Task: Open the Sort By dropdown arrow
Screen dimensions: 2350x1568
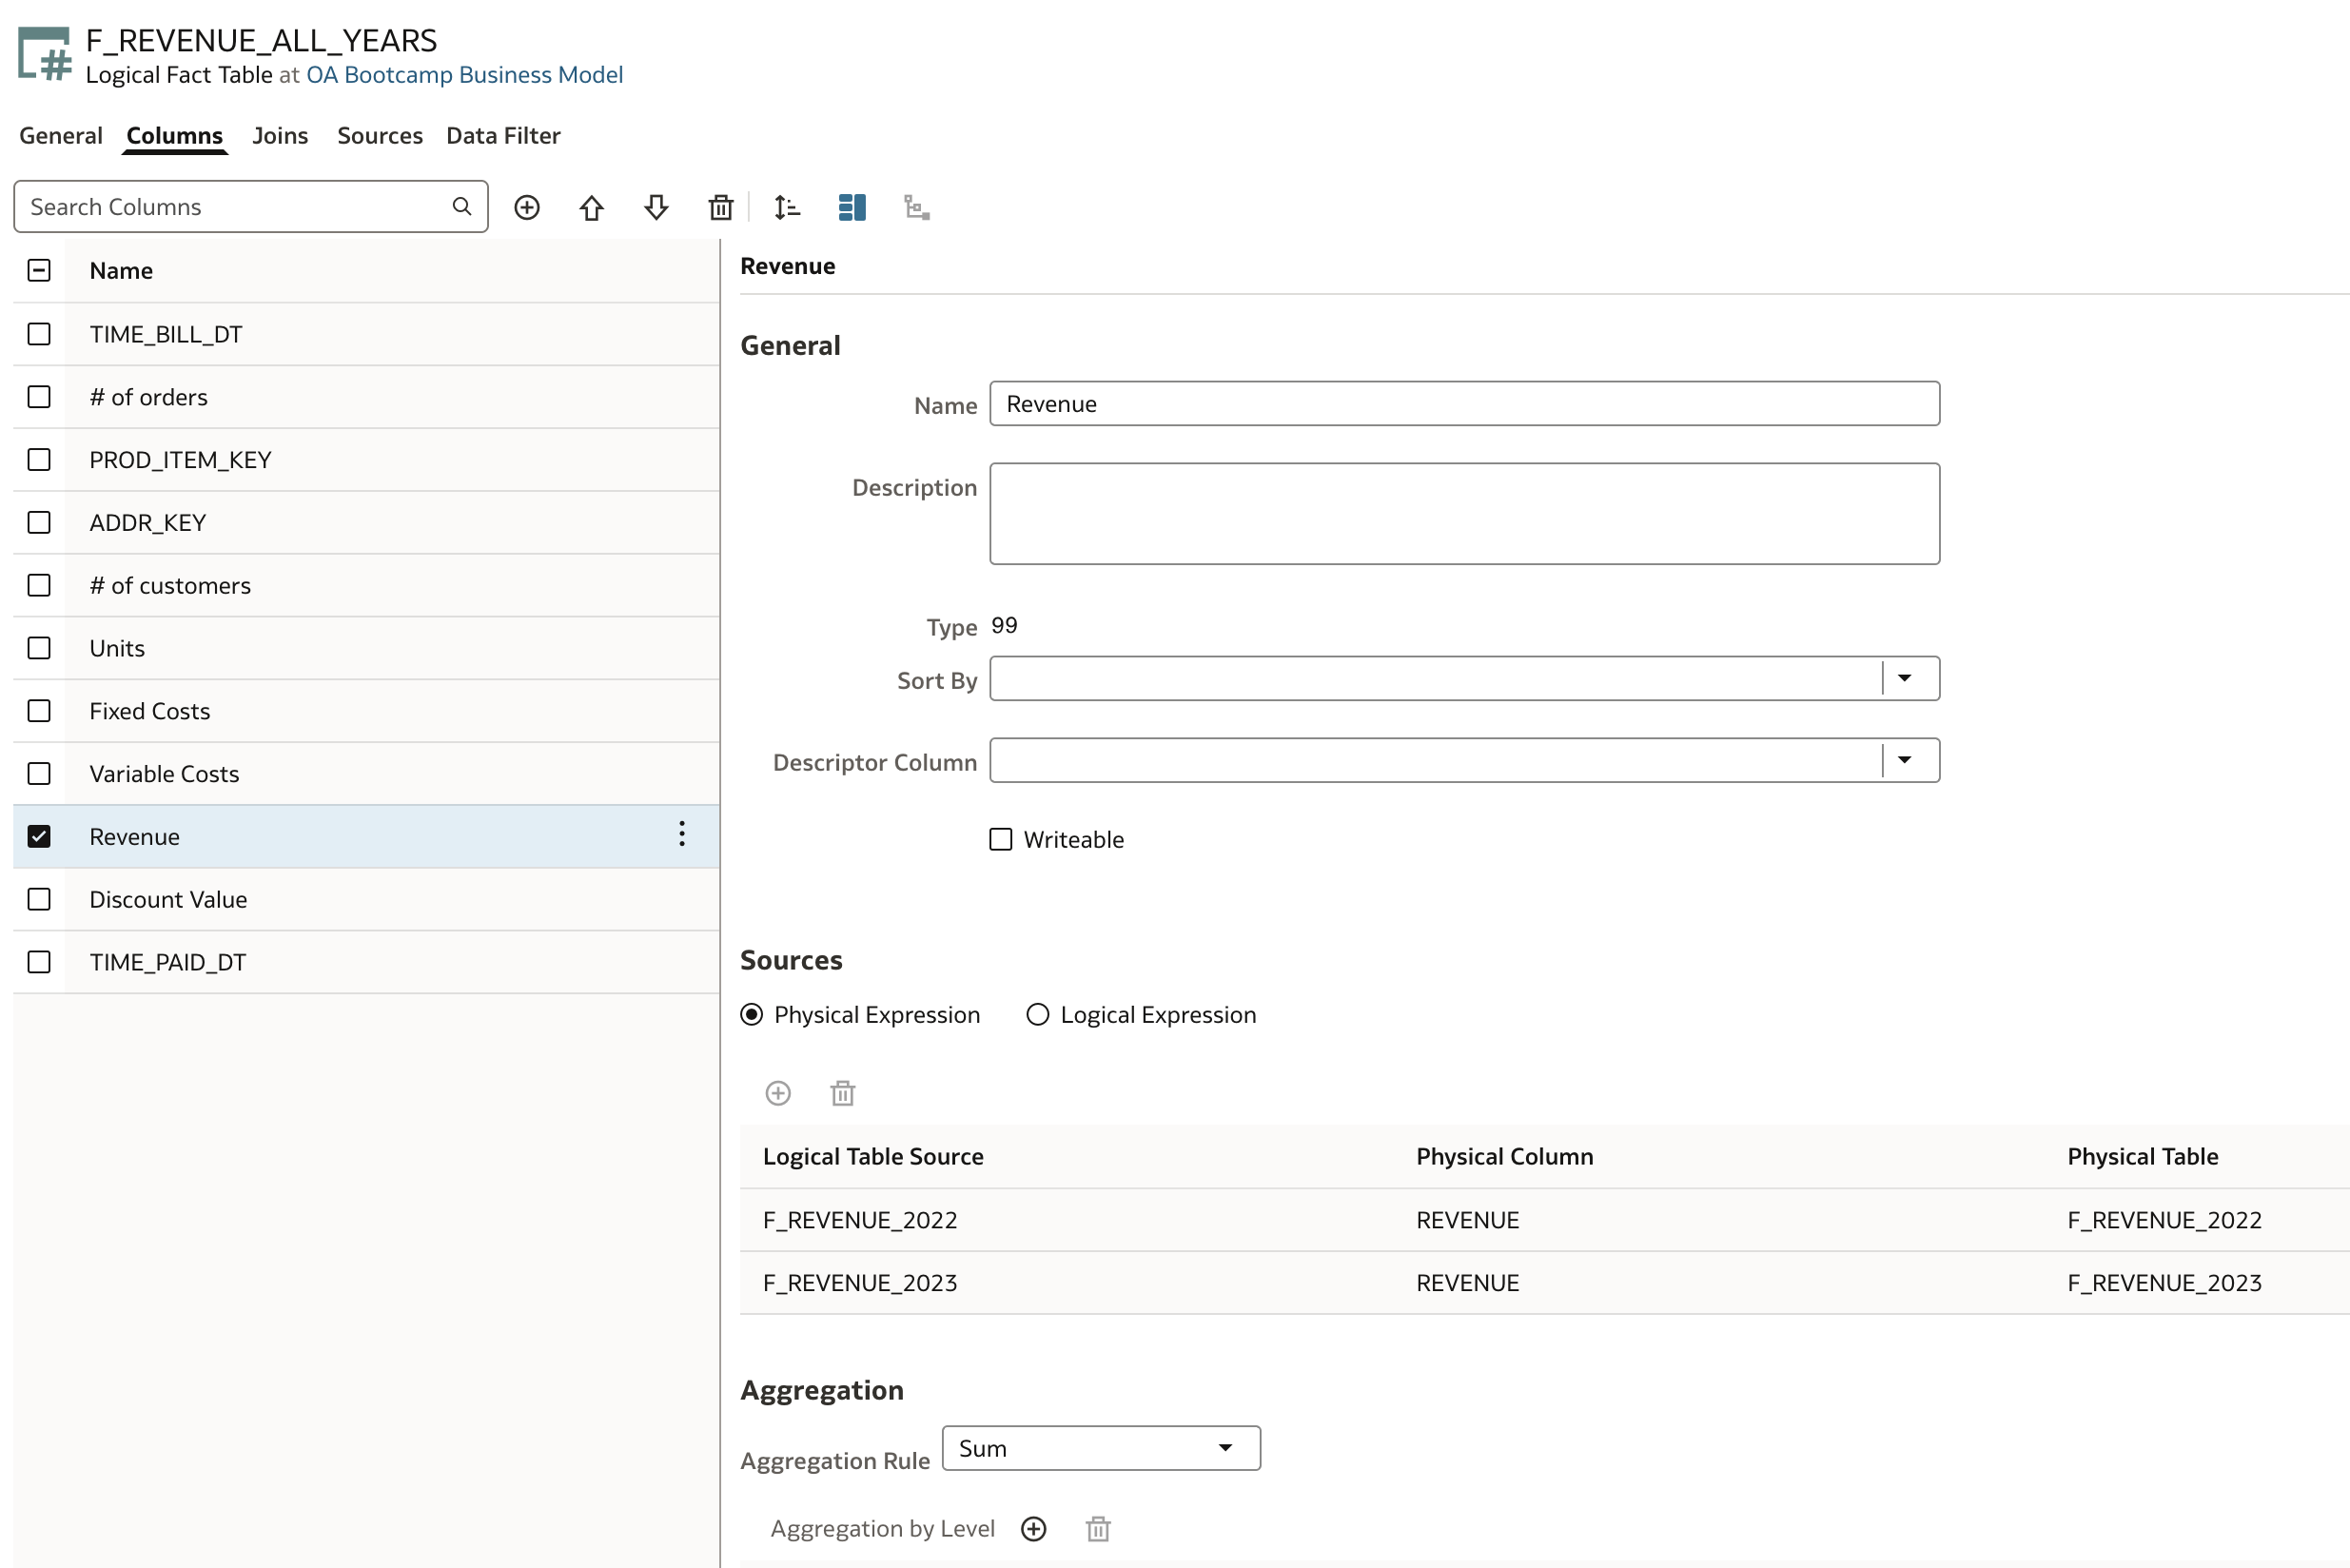Action: (x=1905, y=678)
